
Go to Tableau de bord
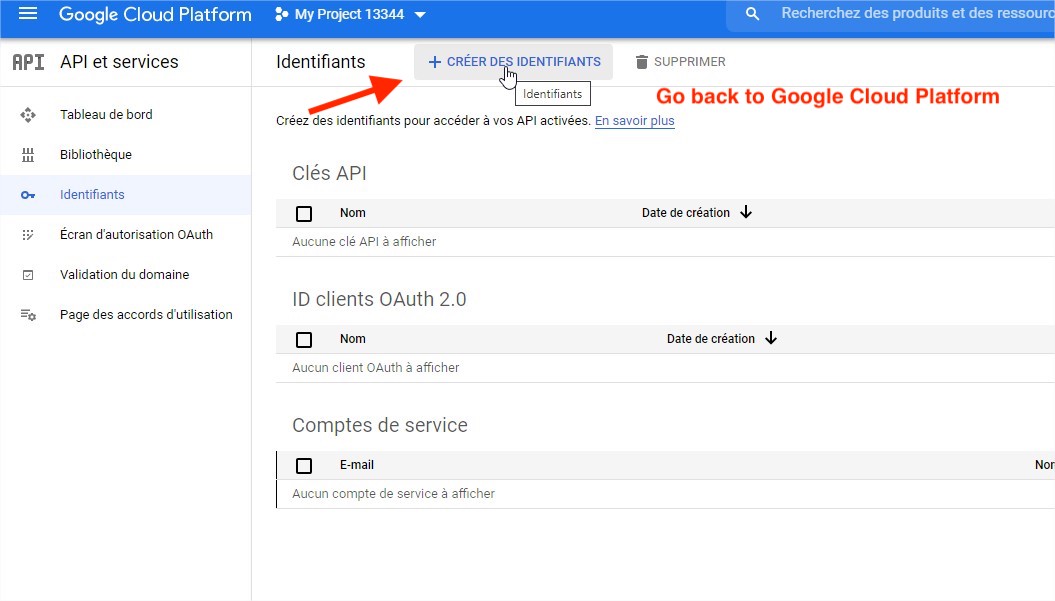coord(106,114)
